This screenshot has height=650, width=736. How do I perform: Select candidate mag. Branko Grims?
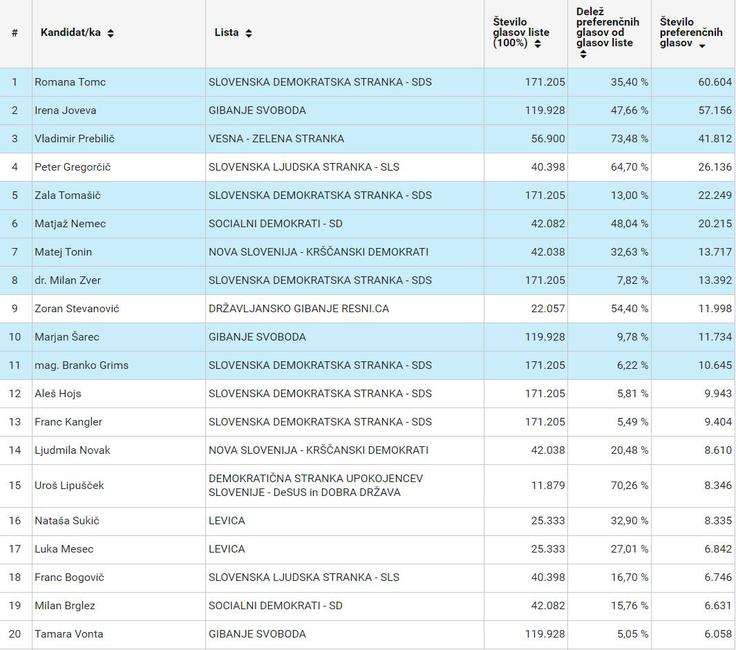[x=81, y=365]
